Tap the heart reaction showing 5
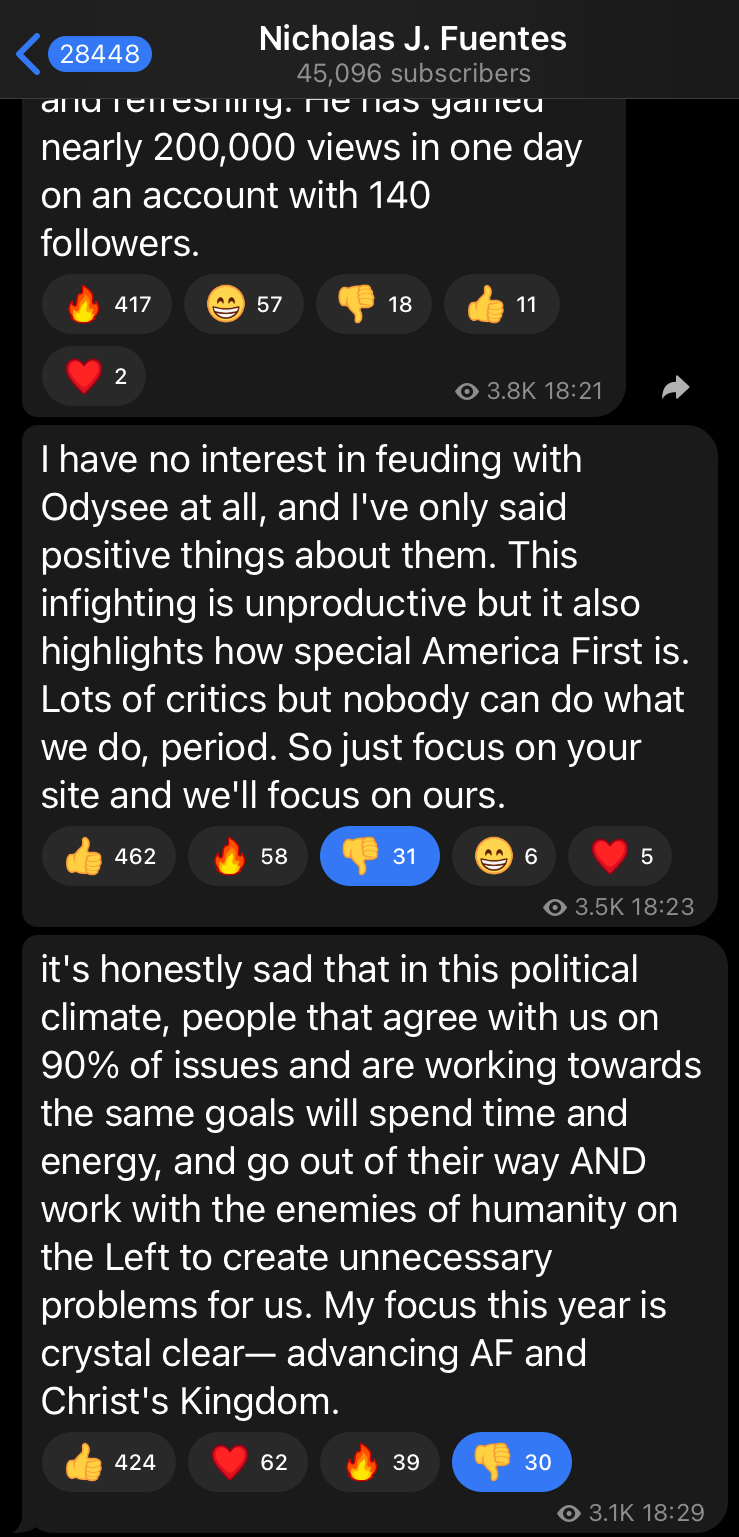Viewport: 739px width, 1537px height. [x=620, y=856]
